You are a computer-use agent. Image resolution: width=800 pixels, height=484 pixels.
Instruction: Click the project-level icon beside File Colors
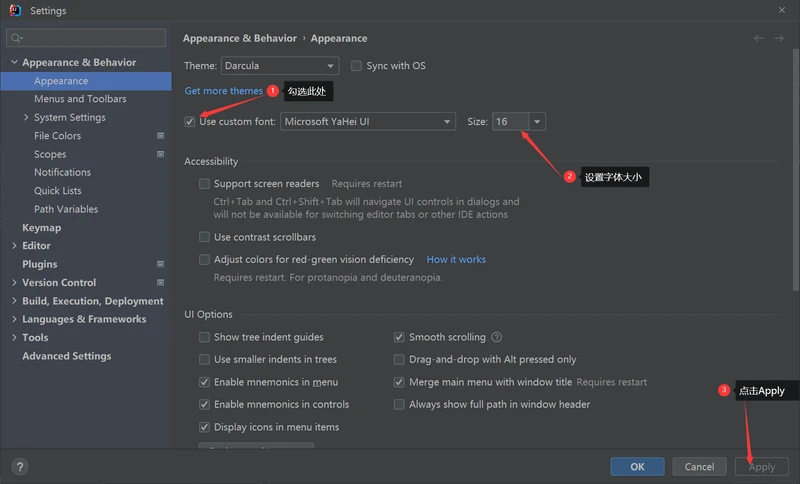(160, 136)
